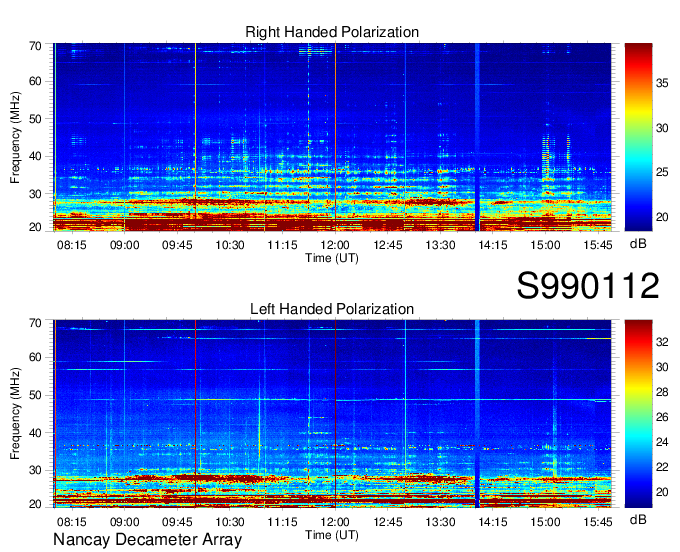Click the 60 MHz tick of the Left Handed plot
This screenshot has height=552, width=680.
tap(35, 358)
